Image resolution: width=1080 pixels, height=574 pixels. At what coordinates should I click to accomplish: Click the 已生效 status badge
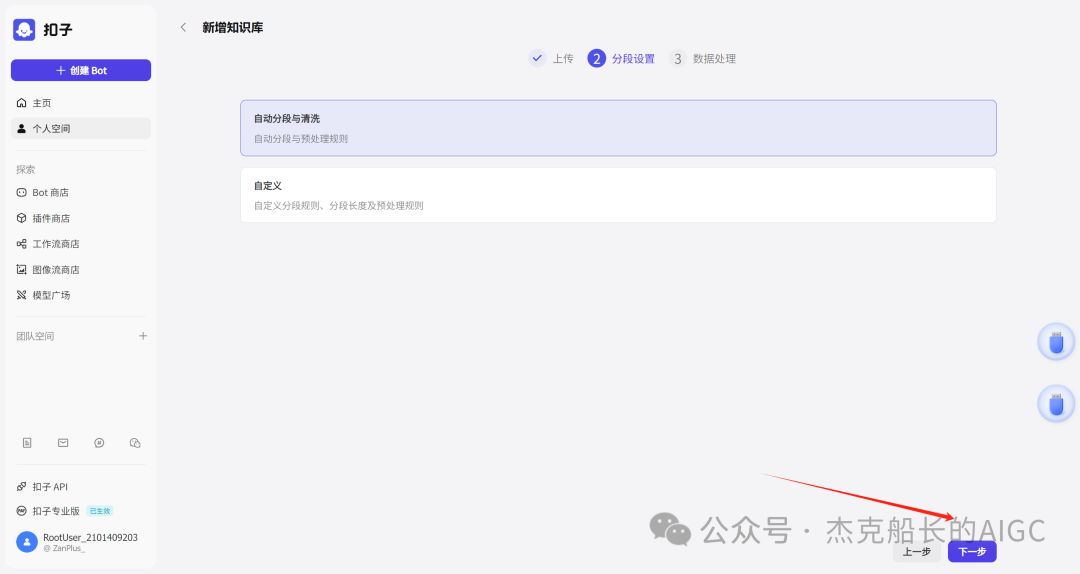pos(100,511)
